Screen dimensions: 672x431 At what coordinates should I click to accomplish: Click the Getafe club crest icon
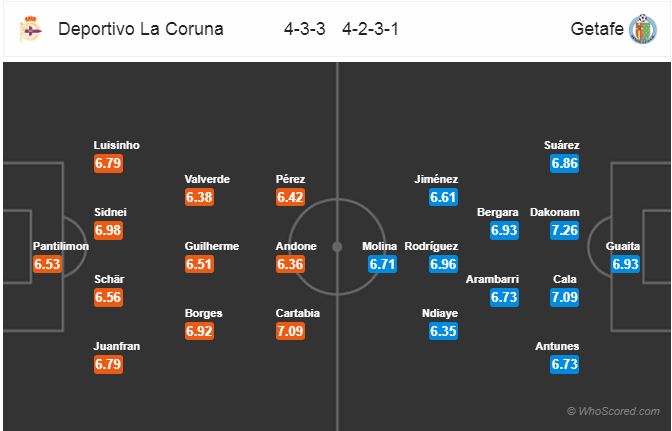(642, 29)
